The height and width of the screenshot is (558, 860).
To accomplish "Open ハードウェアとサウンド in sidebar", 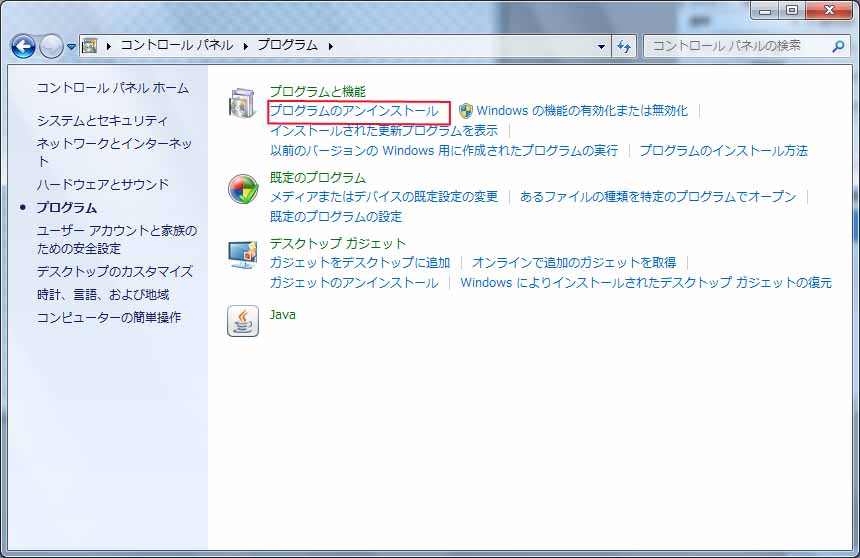I will click(x=103, y=184).
